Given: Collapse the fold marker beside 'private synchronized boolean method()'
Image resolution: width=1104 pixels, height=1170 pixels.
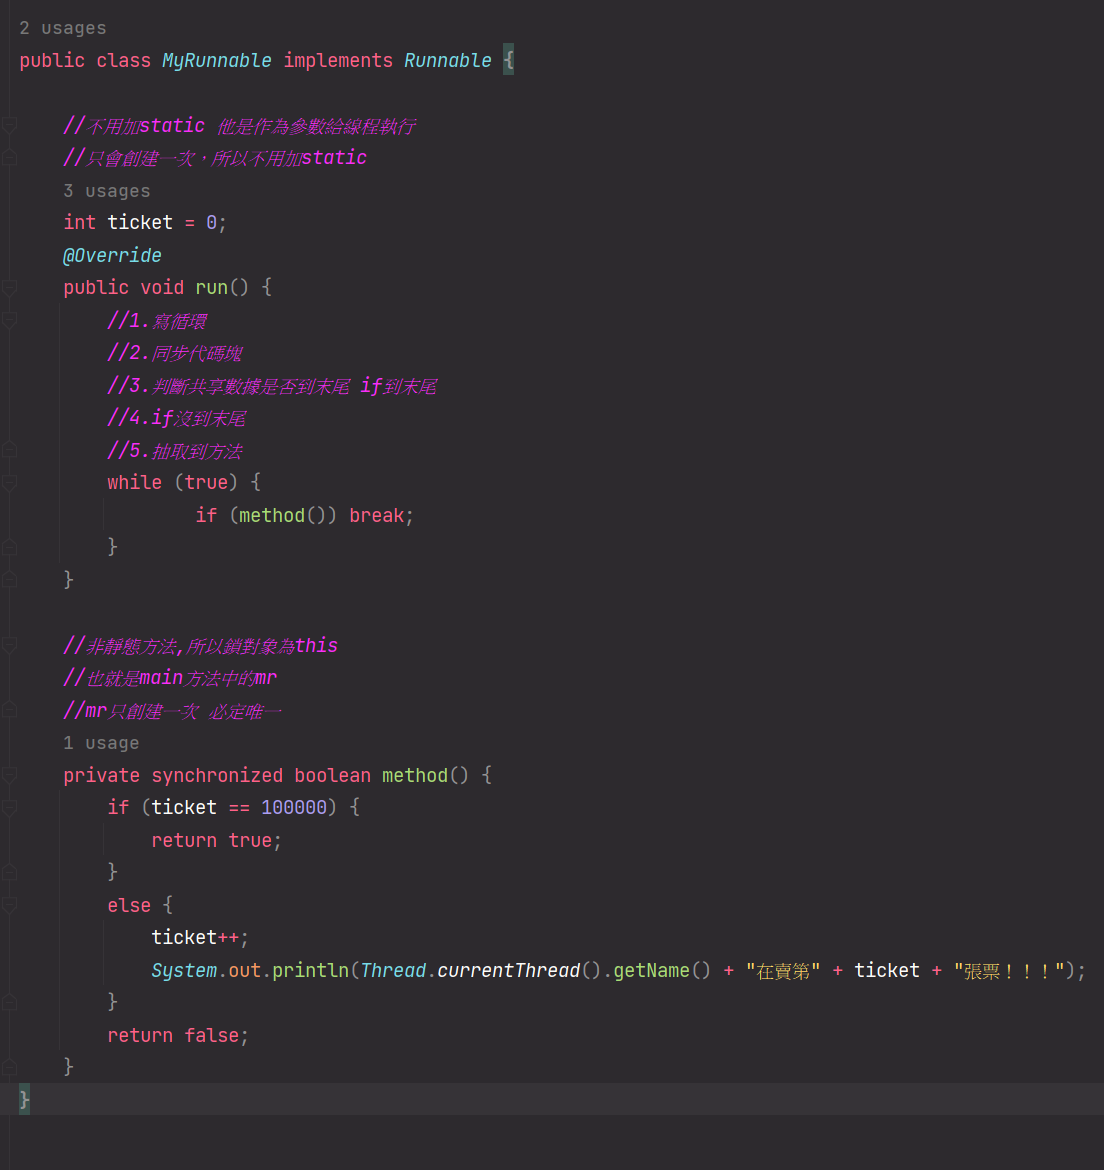Looking at the screenshot, I should pyautogui.click(x=9, y=775).
